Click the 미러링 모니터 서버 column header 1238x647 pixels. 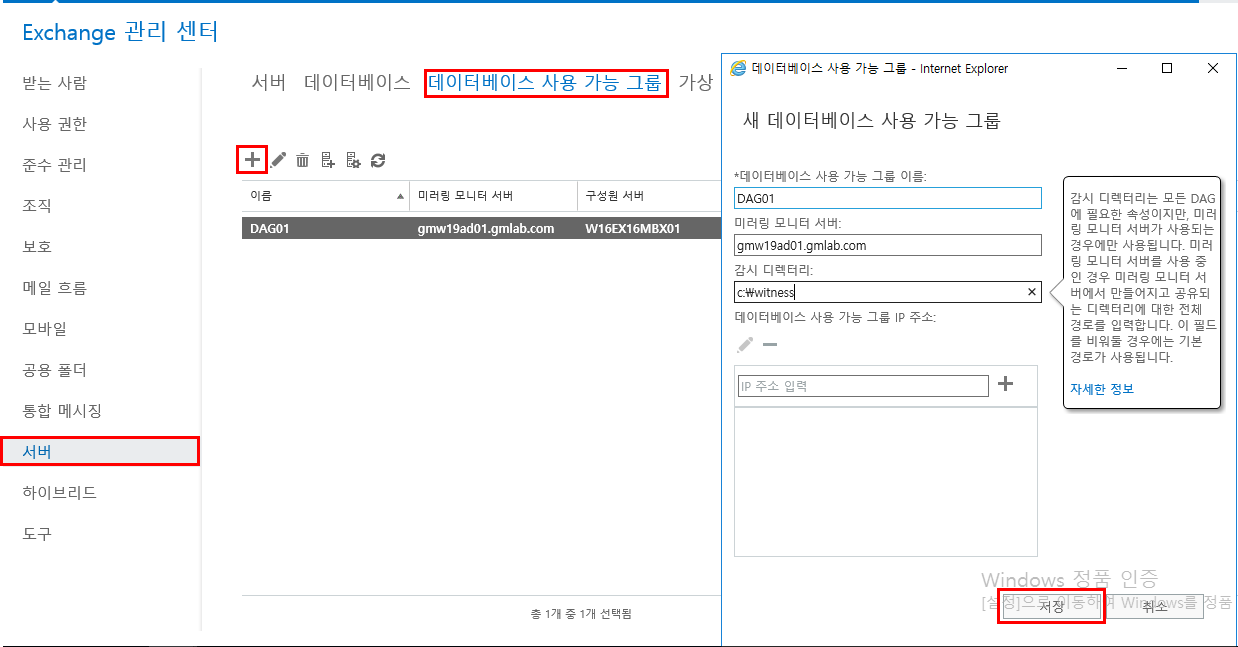[493, 196]
